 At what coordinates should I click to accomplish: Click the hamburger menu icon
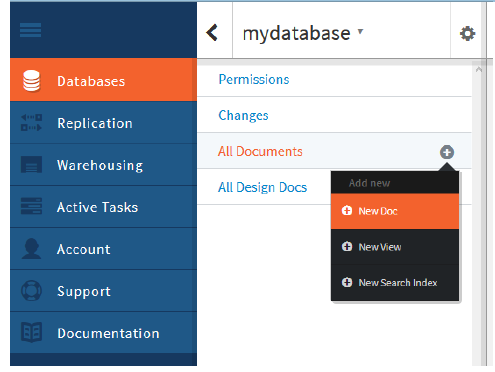pyautogui.click(x=30, y=30)
